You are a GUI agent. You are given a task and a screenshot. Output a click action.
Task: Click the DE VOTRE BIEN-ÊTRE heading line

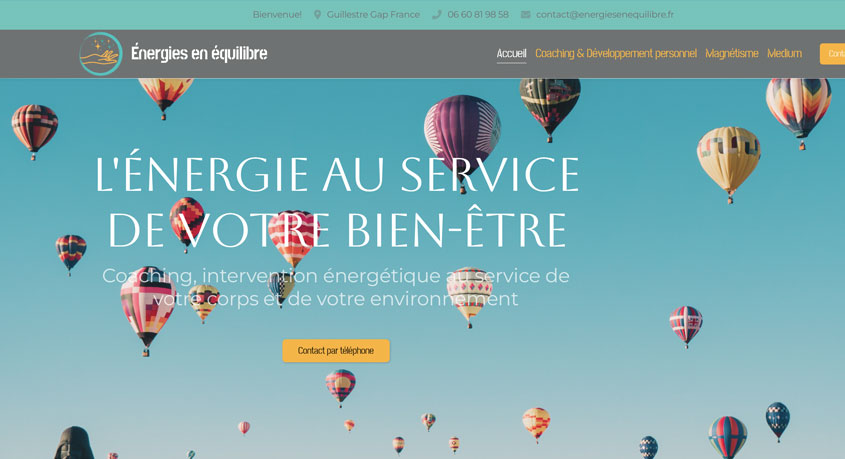[x=338, y=231]
